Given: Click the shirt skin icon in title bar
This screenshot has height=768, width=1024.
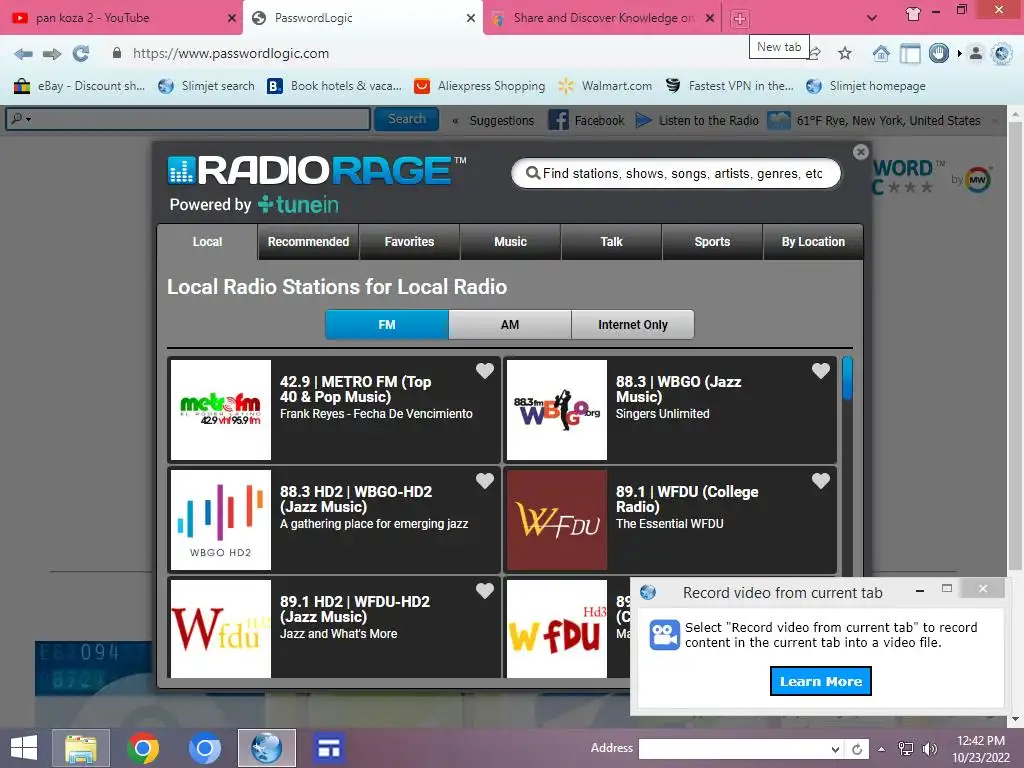Looking at the screenshot, I should pyautogui.click(x=913, y=14).
